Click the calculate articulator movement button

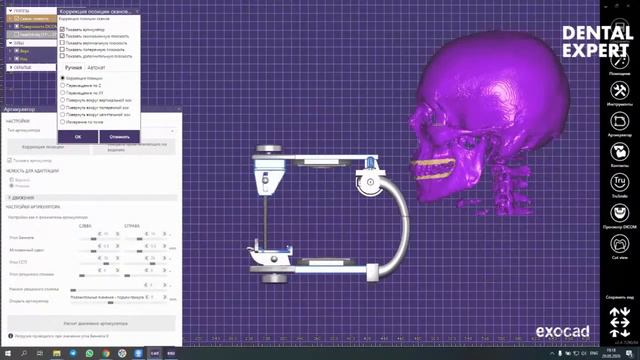click(x=91, y=323)
